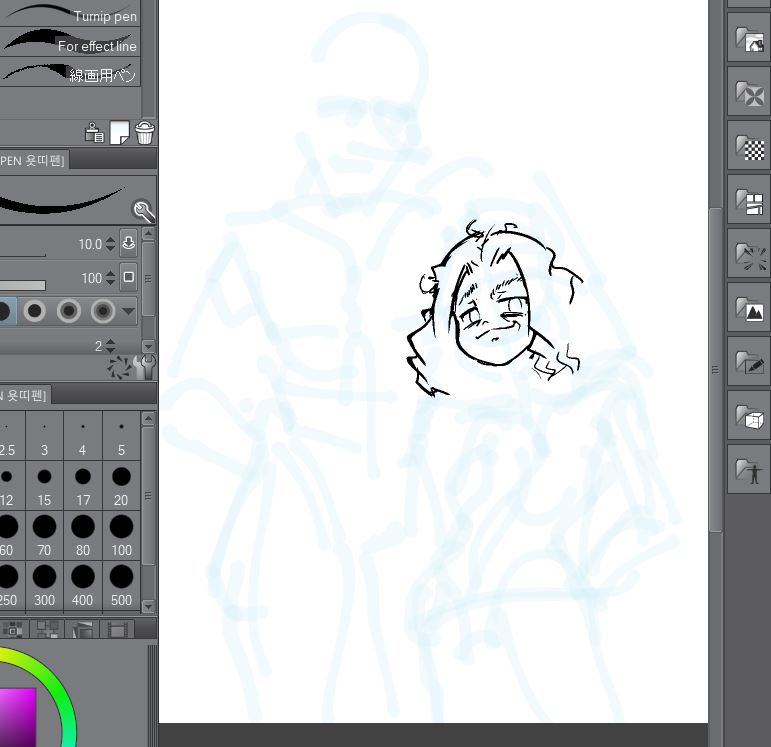Click the canvas vertical scrollbar handle
This screenshot has width=771, height=747.
pyautogui.click(x=715, y=369)
